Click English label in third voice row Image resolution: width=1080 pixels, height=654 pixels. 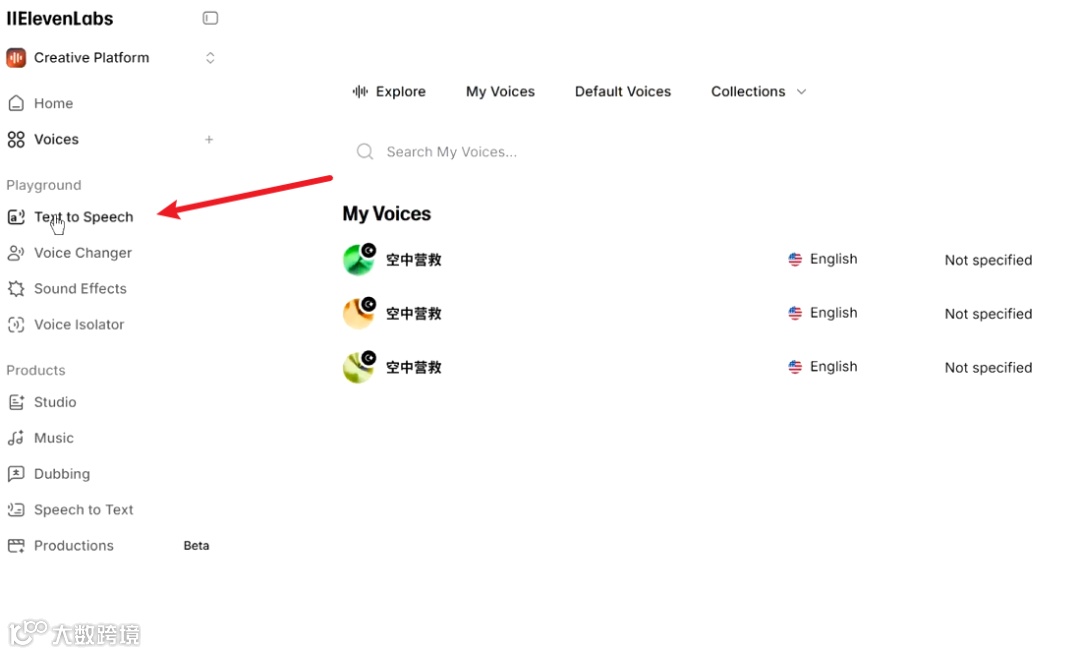(x=833, y=367)
